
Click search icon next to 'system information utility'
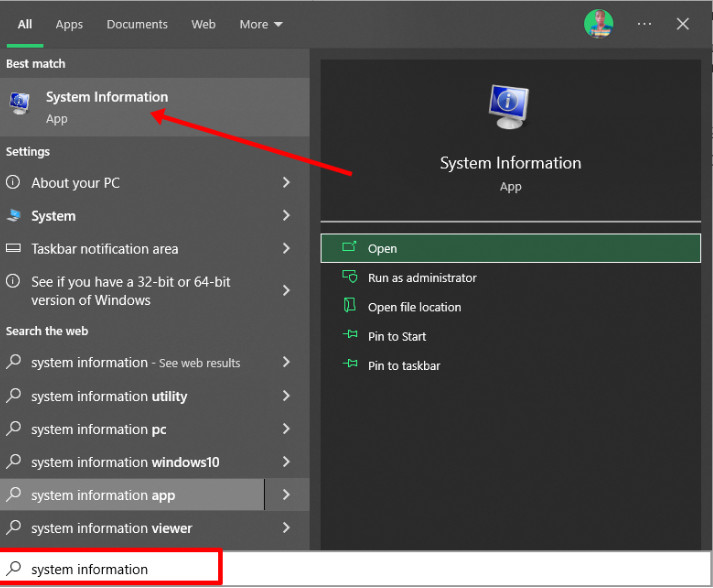pos(14,395)
